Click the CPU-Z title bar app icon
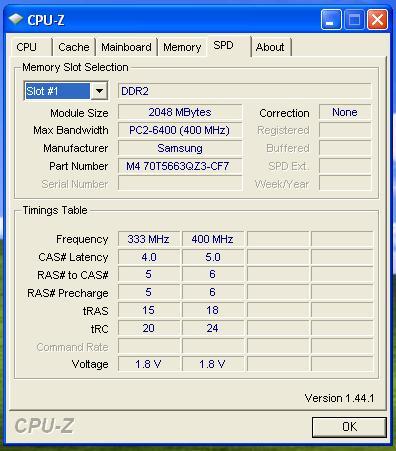 [15, 19]
